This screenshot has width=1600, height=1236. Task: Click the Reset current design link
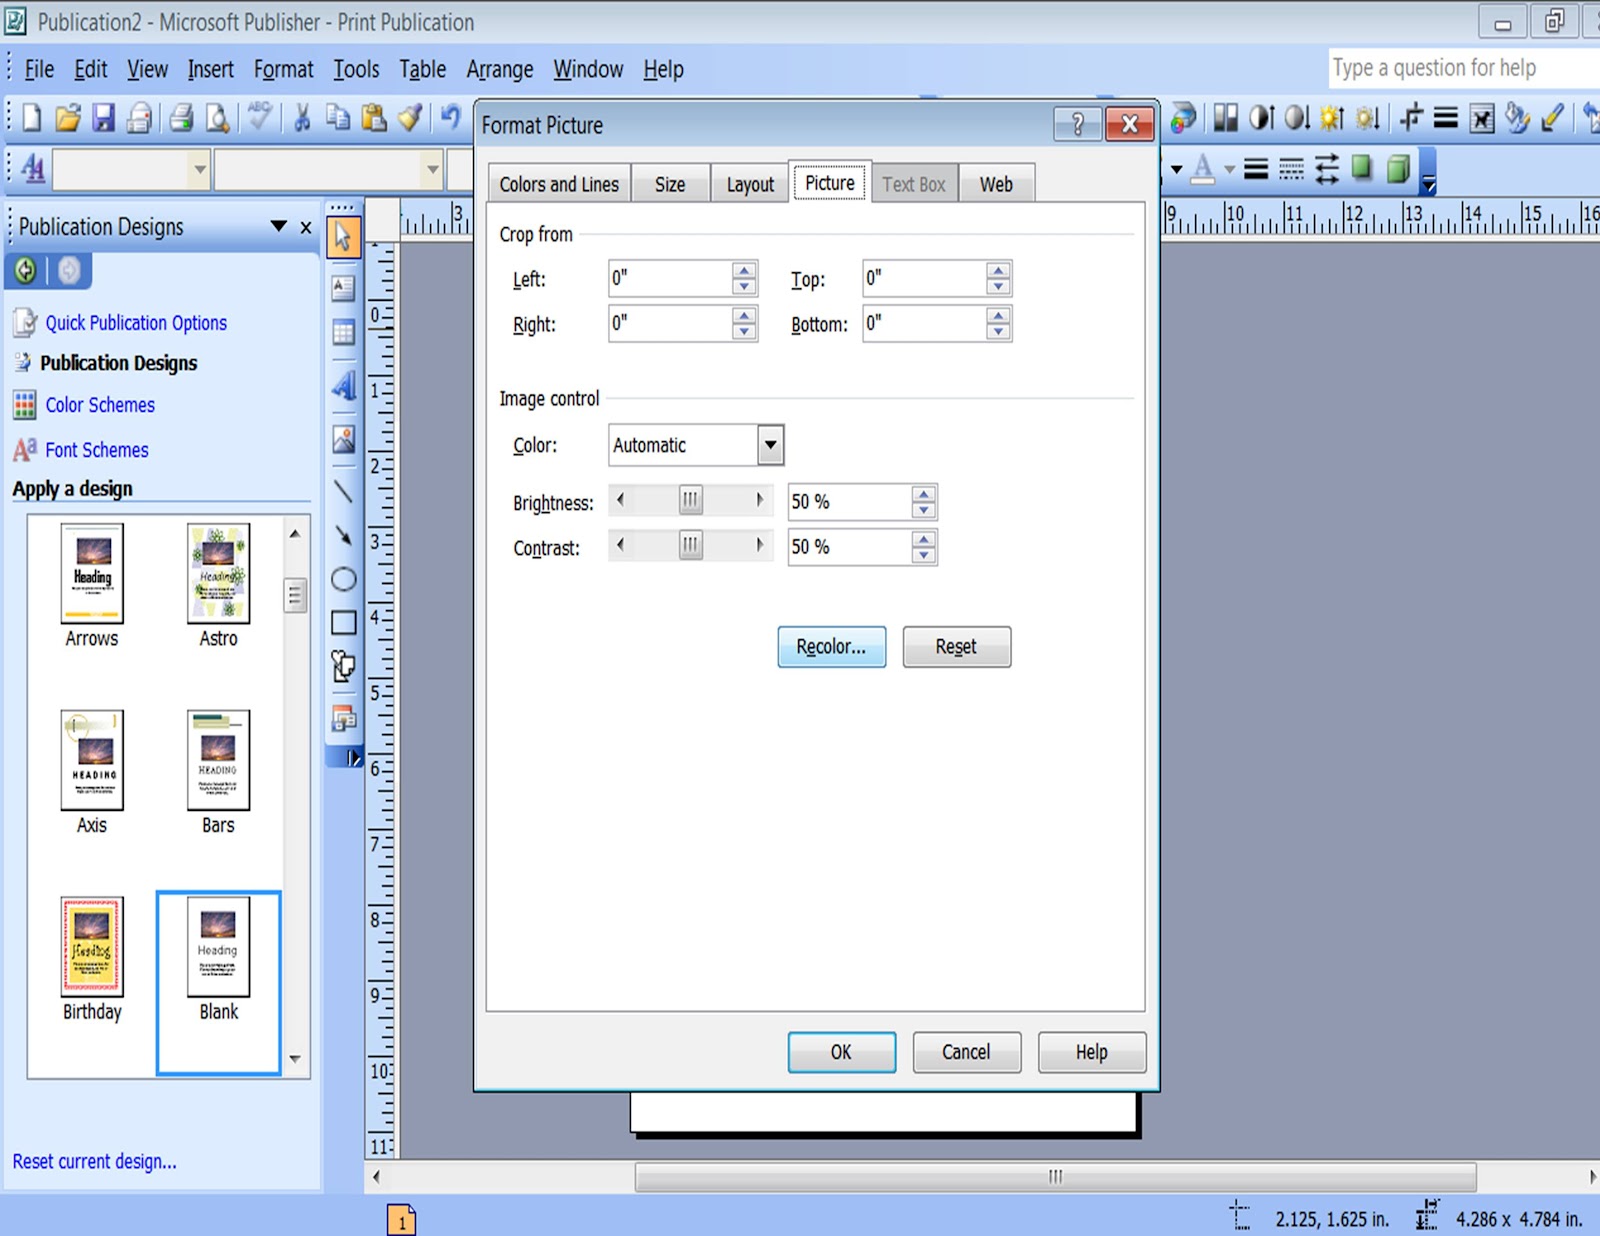click(95, 1161)
